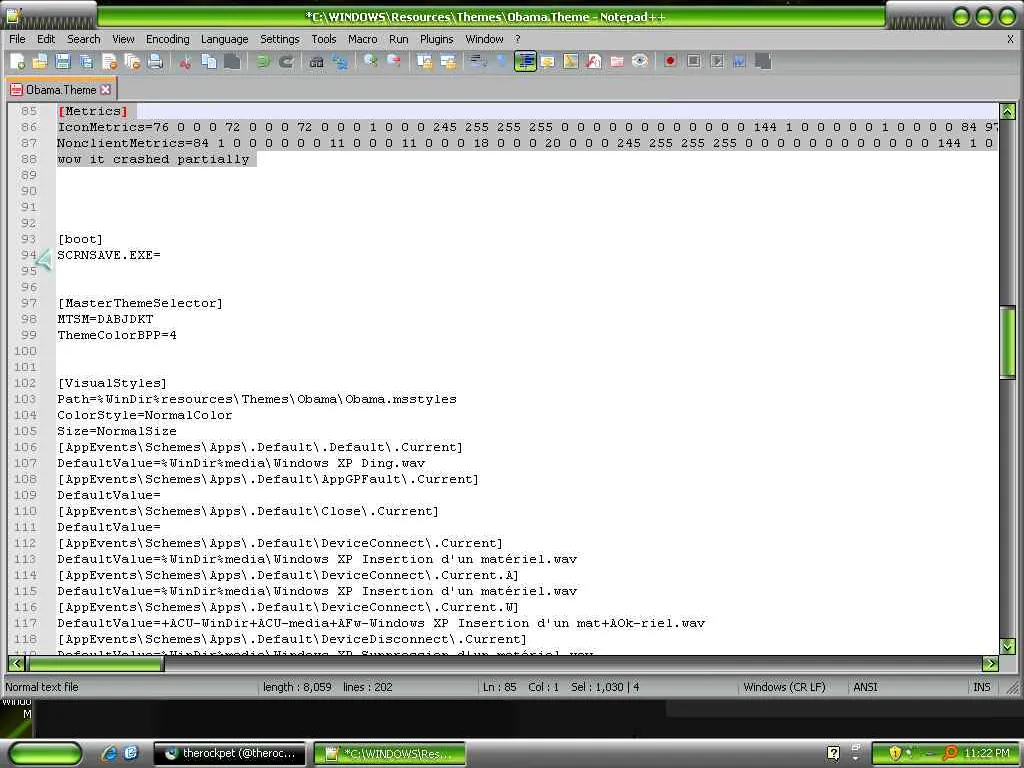Open the Tools menu

tap(323, 39)
